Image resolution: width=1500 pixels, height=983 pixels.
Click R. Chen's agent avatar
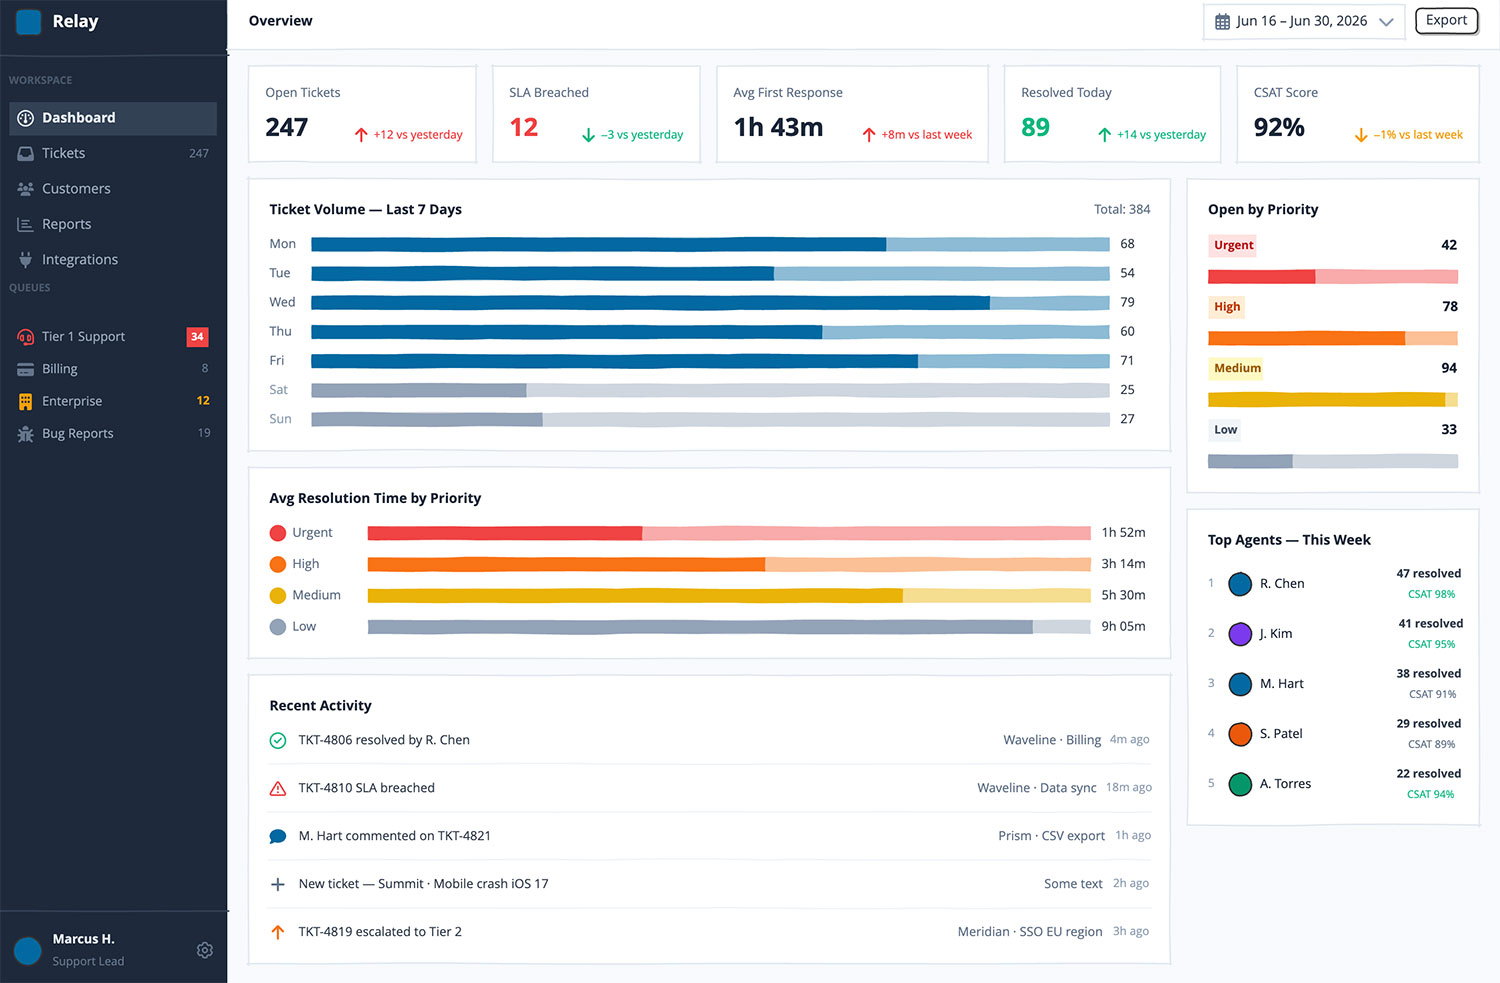(x=1240, y=584)
